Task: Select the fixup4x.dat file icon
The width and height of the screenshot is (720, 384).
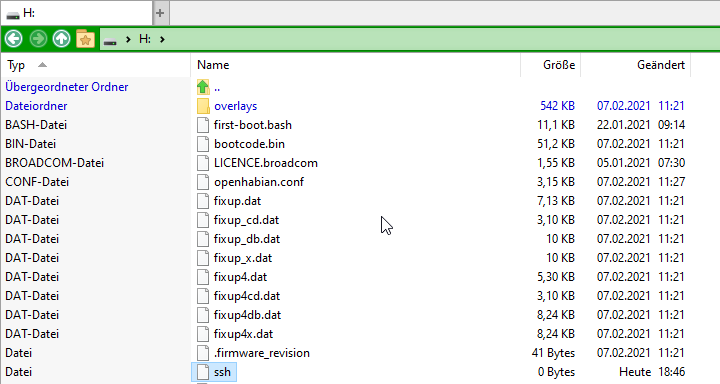Action: coord(203,334)
